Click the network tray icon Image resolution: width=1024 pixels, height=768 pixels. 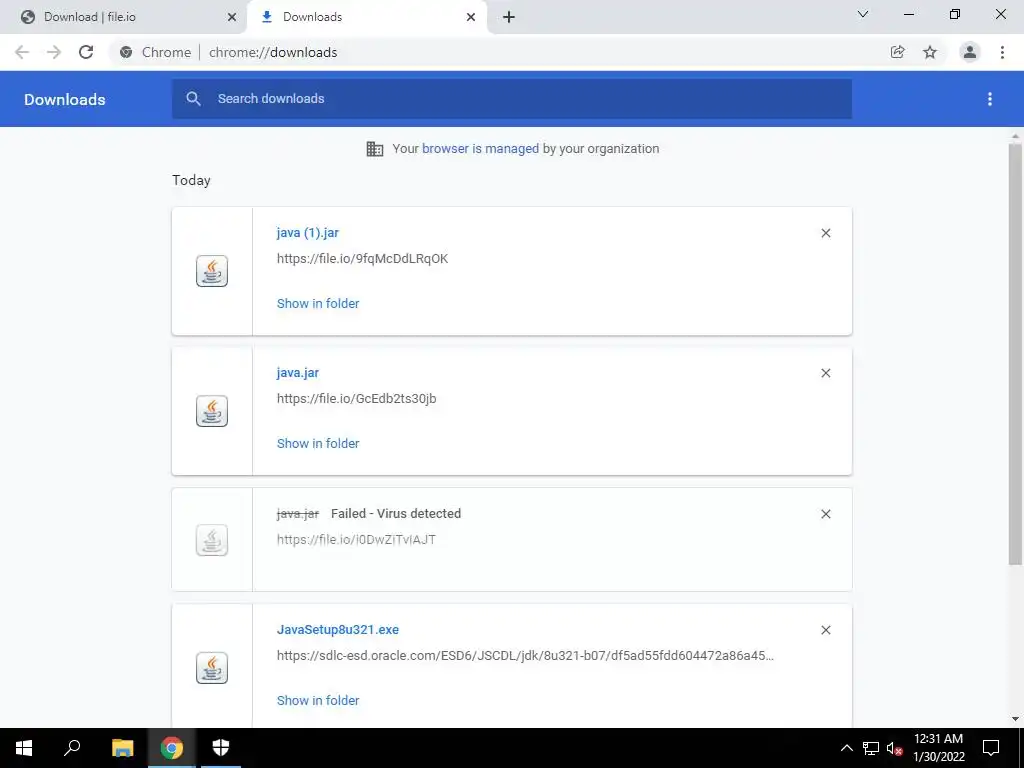871,748
